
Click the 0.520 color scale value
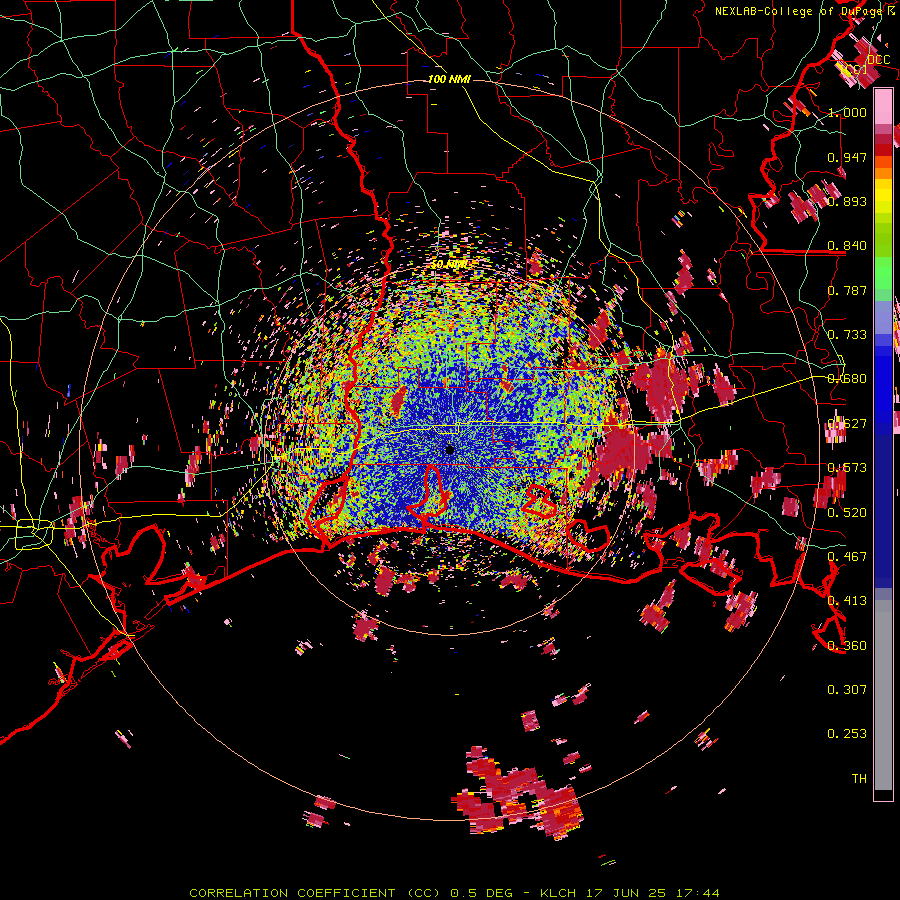847,513
